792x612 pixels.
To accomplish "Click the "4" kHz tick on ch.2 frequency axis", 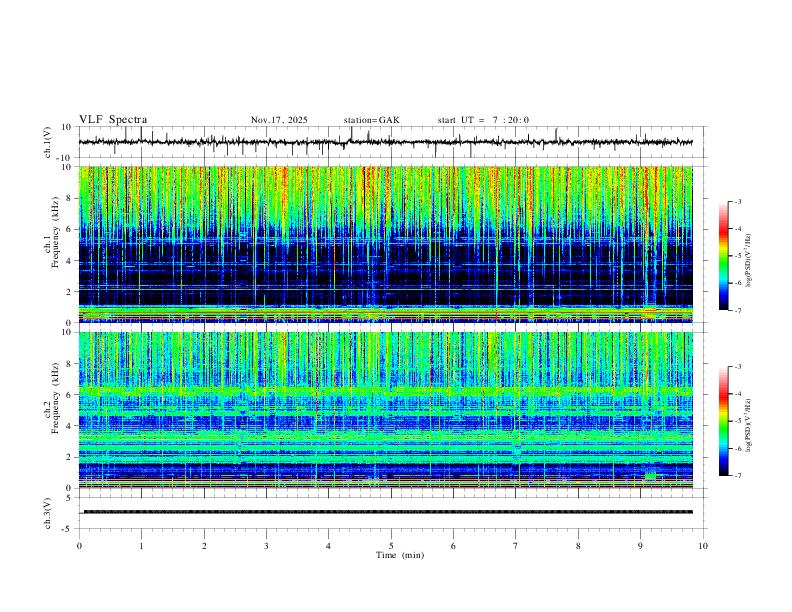I will (69, 426).
